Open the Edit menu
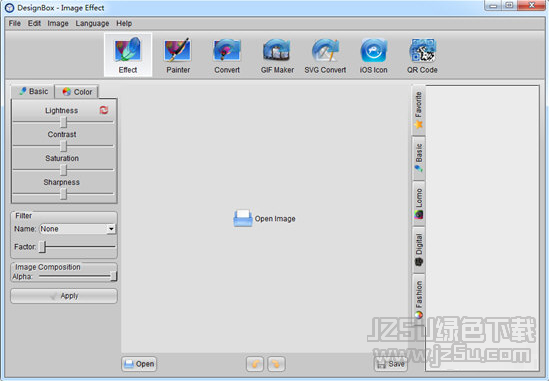This screenshot has width=549, height=381. coord(34,23)
